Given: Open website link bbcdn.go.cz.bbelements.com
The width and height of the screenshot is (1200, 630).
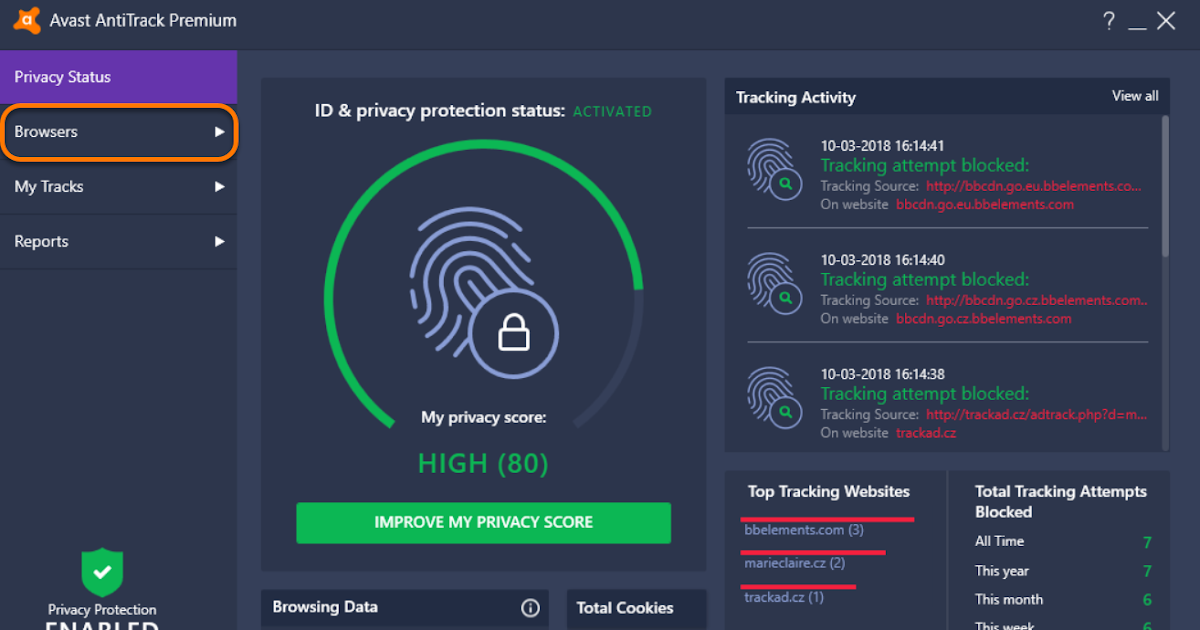Looking at the screenshot, I should (x=984, y=318).
